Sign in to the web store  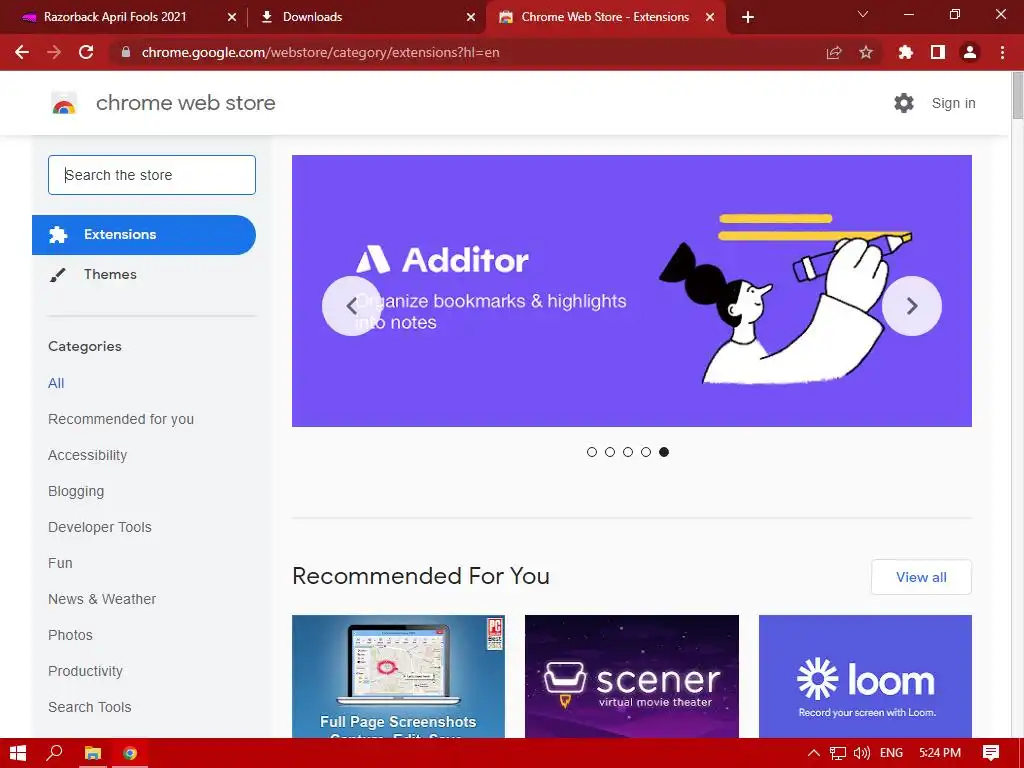953,103
